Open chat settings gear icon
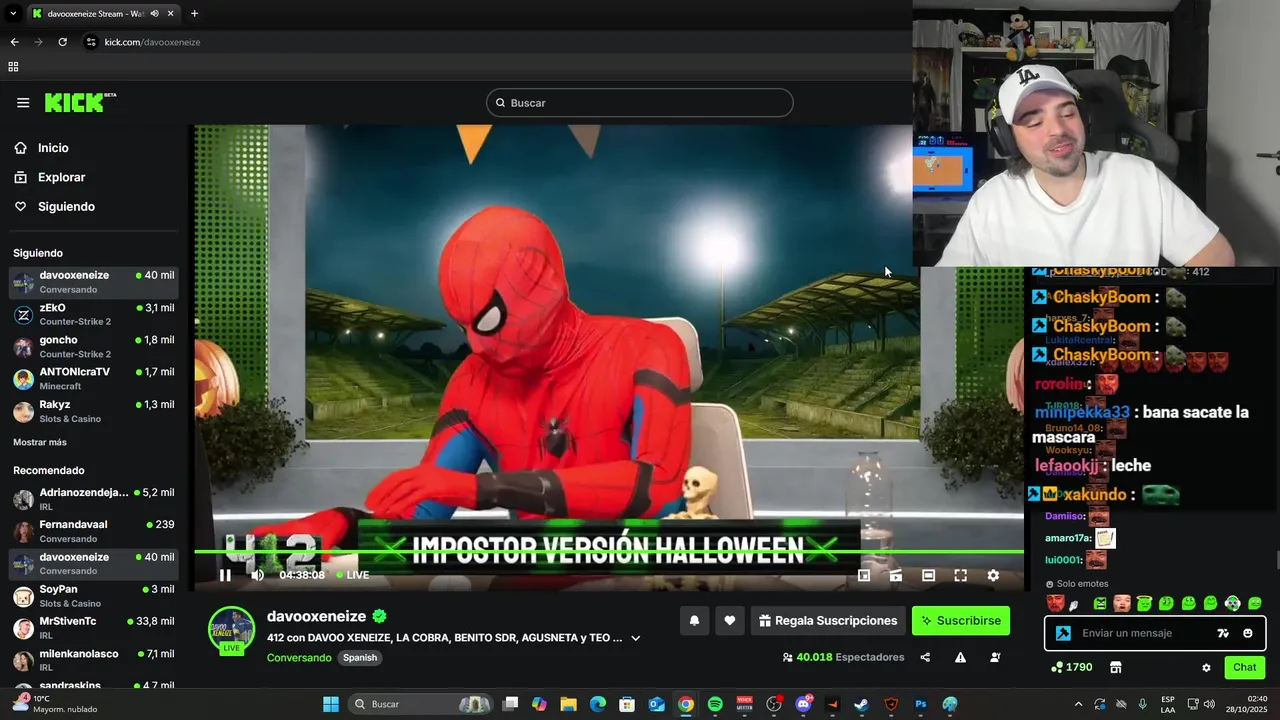The height and width of the screenshot is (720, 1280). pos(1206,667)
